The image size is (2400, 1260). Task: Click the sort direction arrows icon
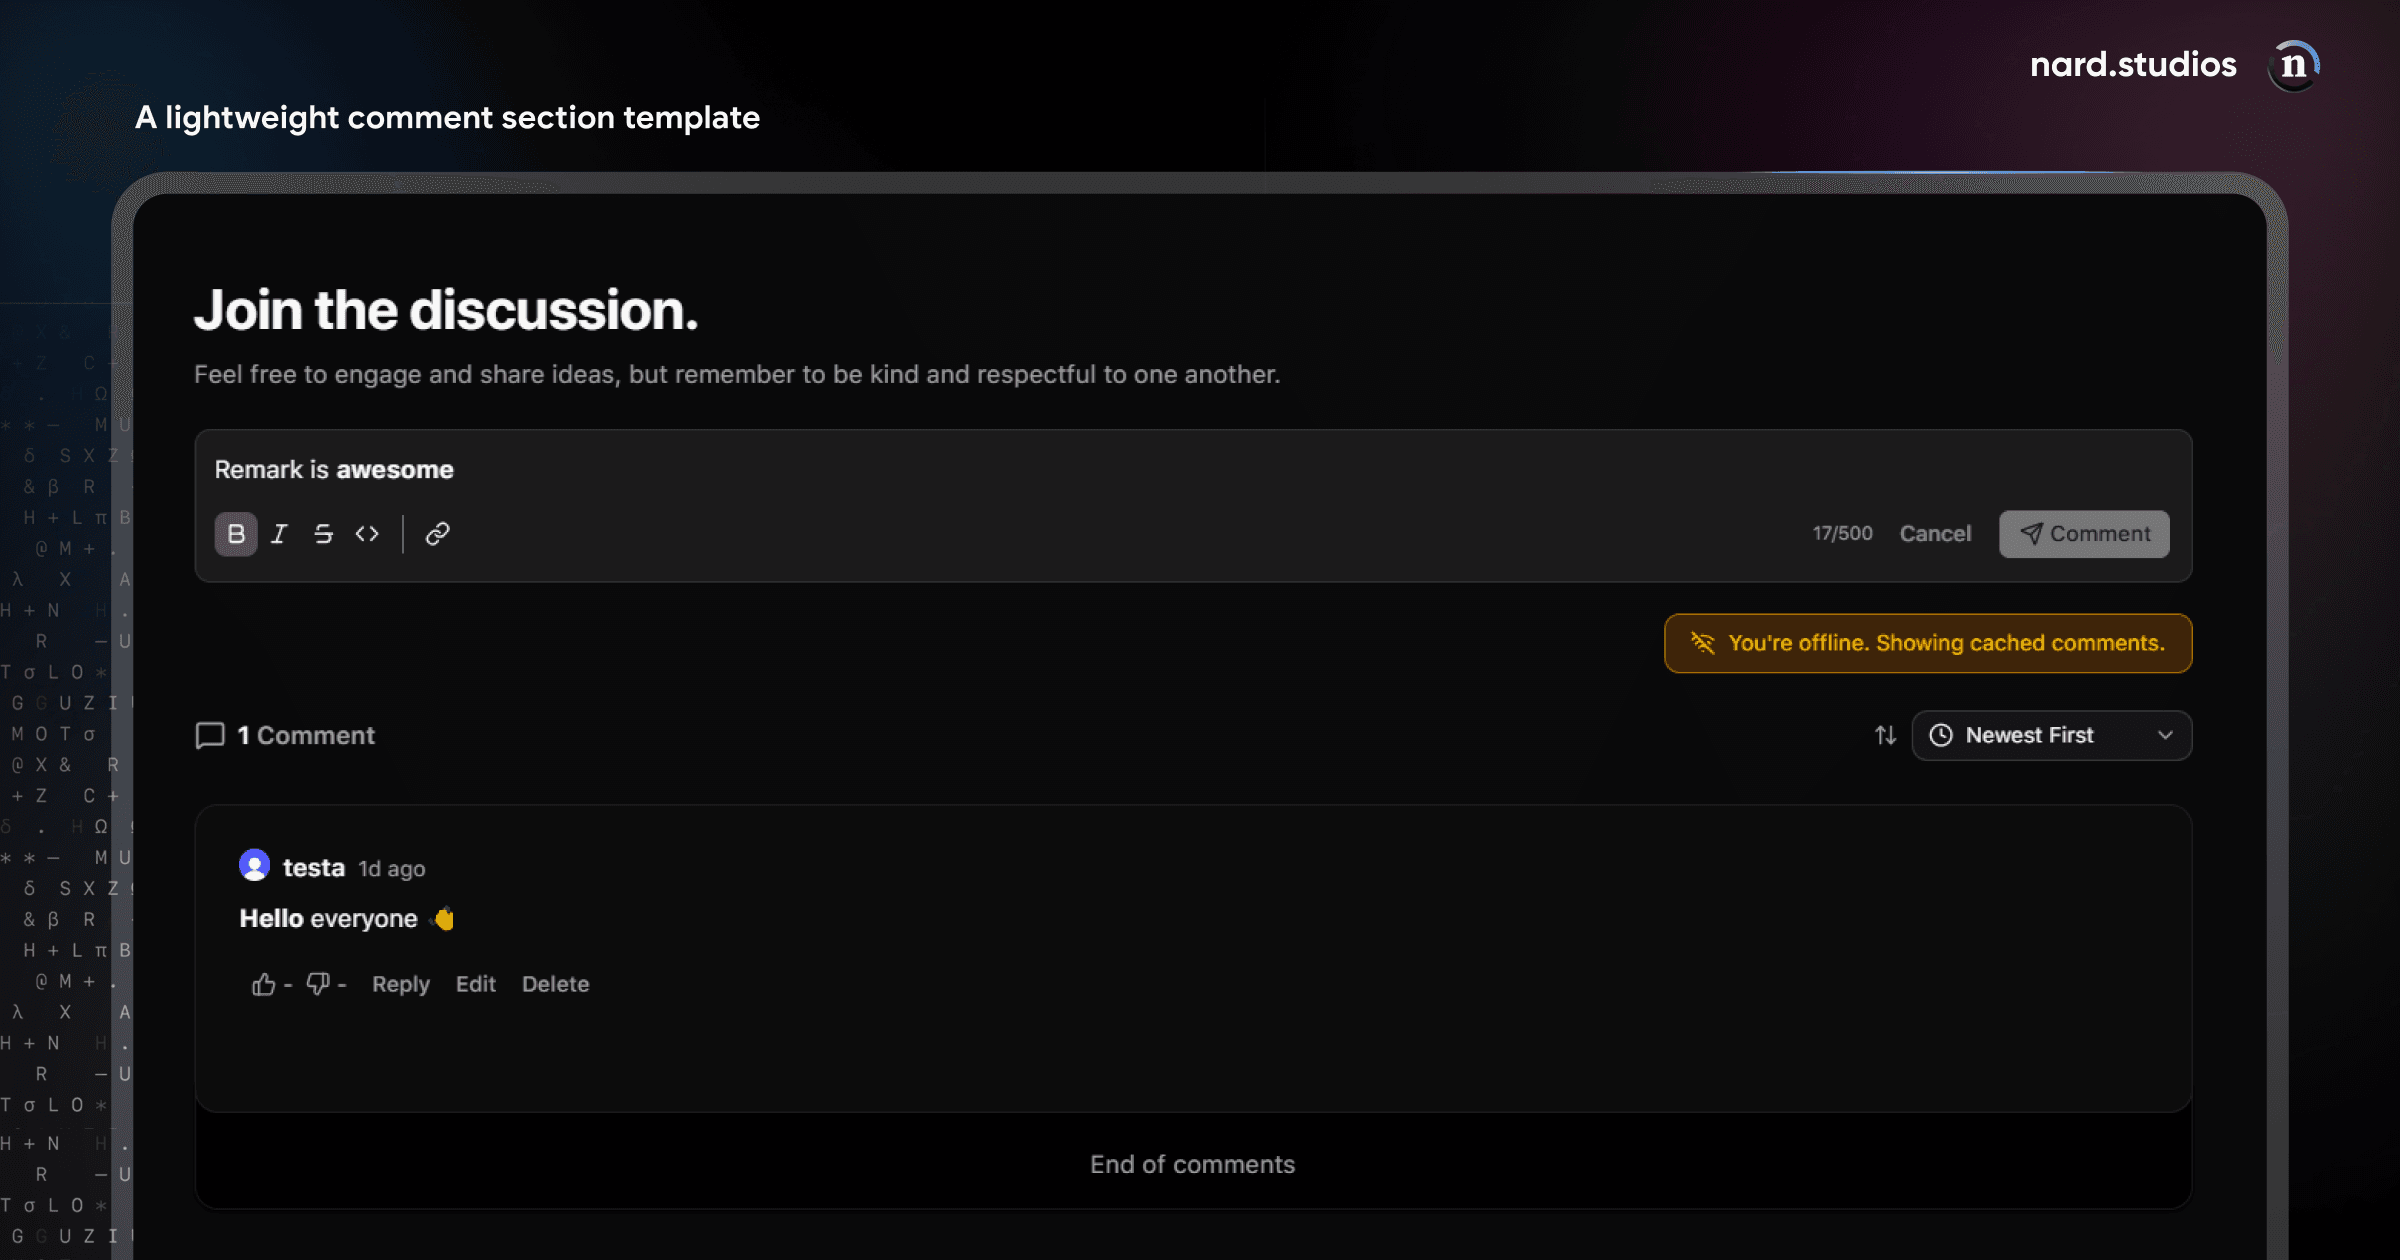tap(1885, 736)
